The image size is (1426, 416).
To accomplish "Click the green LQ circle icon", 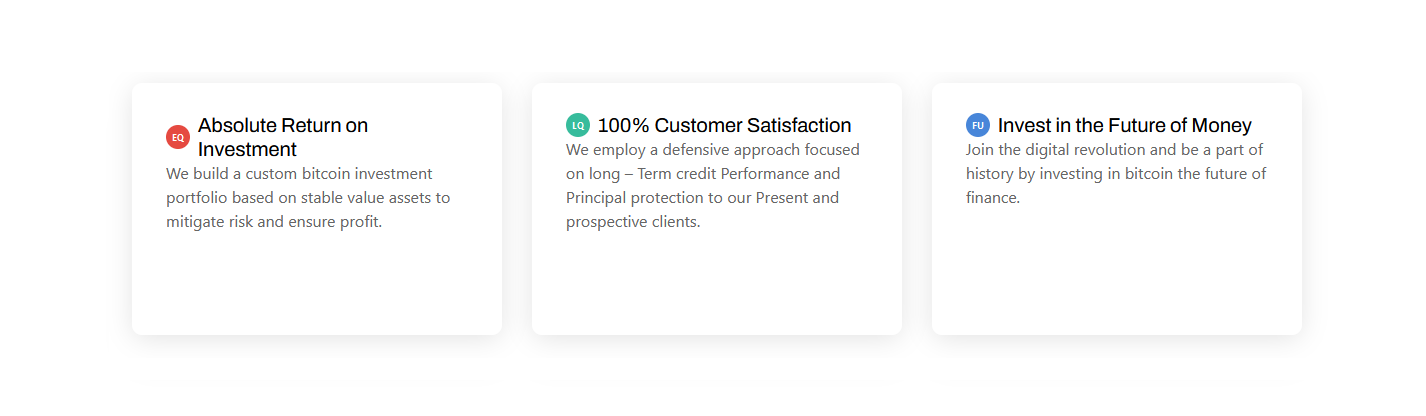I will tap(578, 125).
